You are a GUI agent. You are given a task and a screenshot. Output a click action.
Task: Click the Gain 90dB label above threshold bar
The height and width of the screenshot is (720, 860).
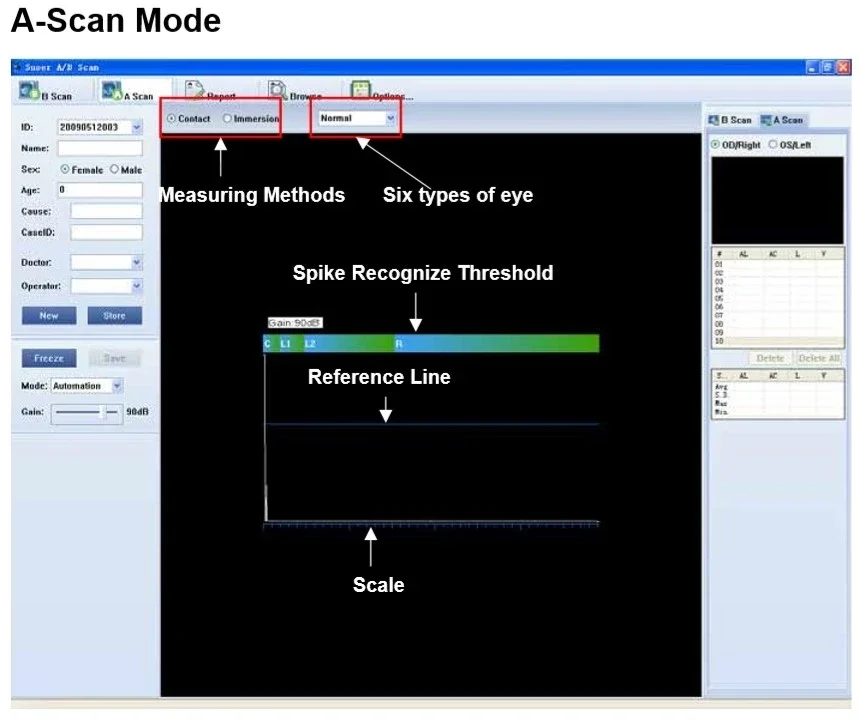click(x=295, y=323)
